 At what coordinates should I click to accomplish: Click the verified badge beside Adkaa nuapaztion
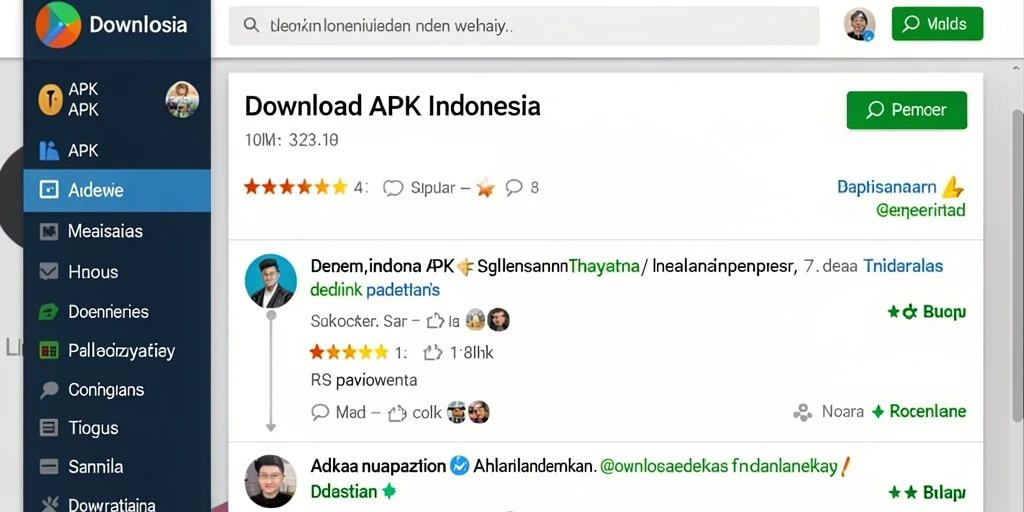click(460, 466)
